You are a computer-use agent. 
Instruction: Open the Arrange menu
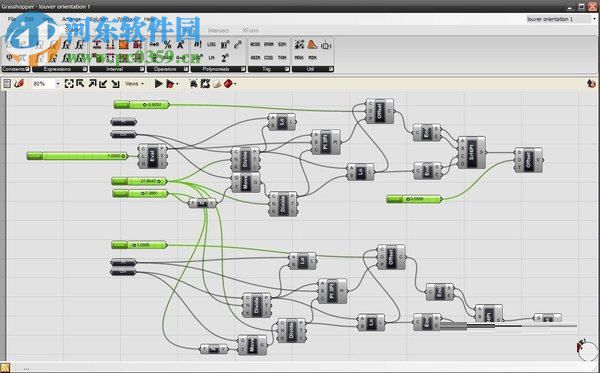click(72, 19)
